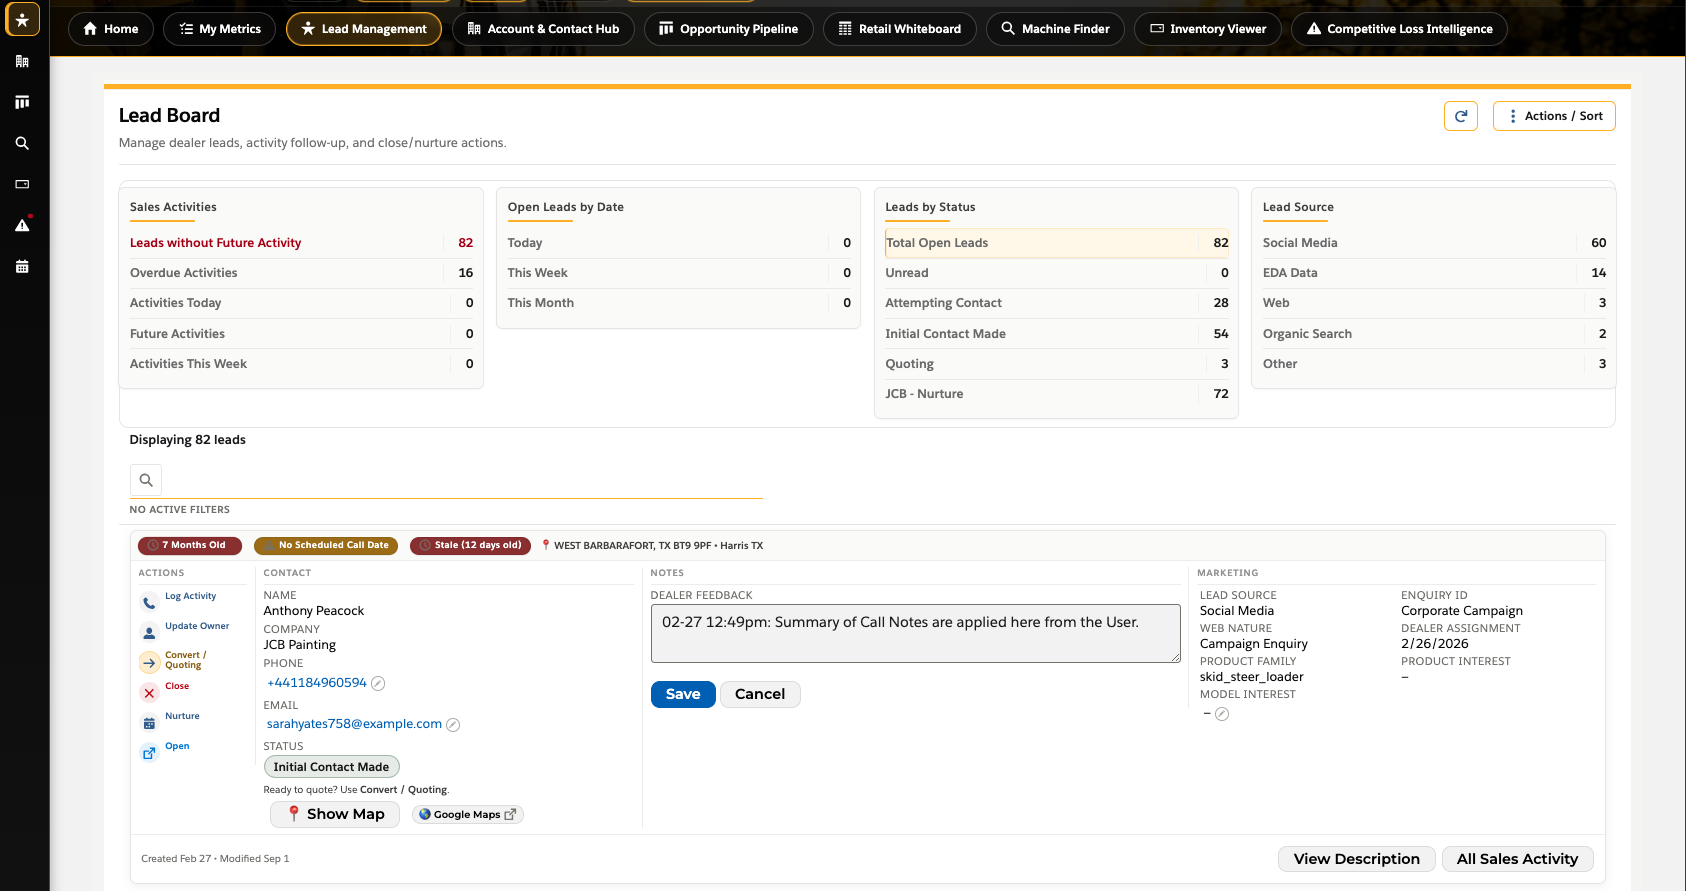This screenshot has height=891, width=1686.
Task: Open the Machine Finder tab
Action: coord(1055,29)
